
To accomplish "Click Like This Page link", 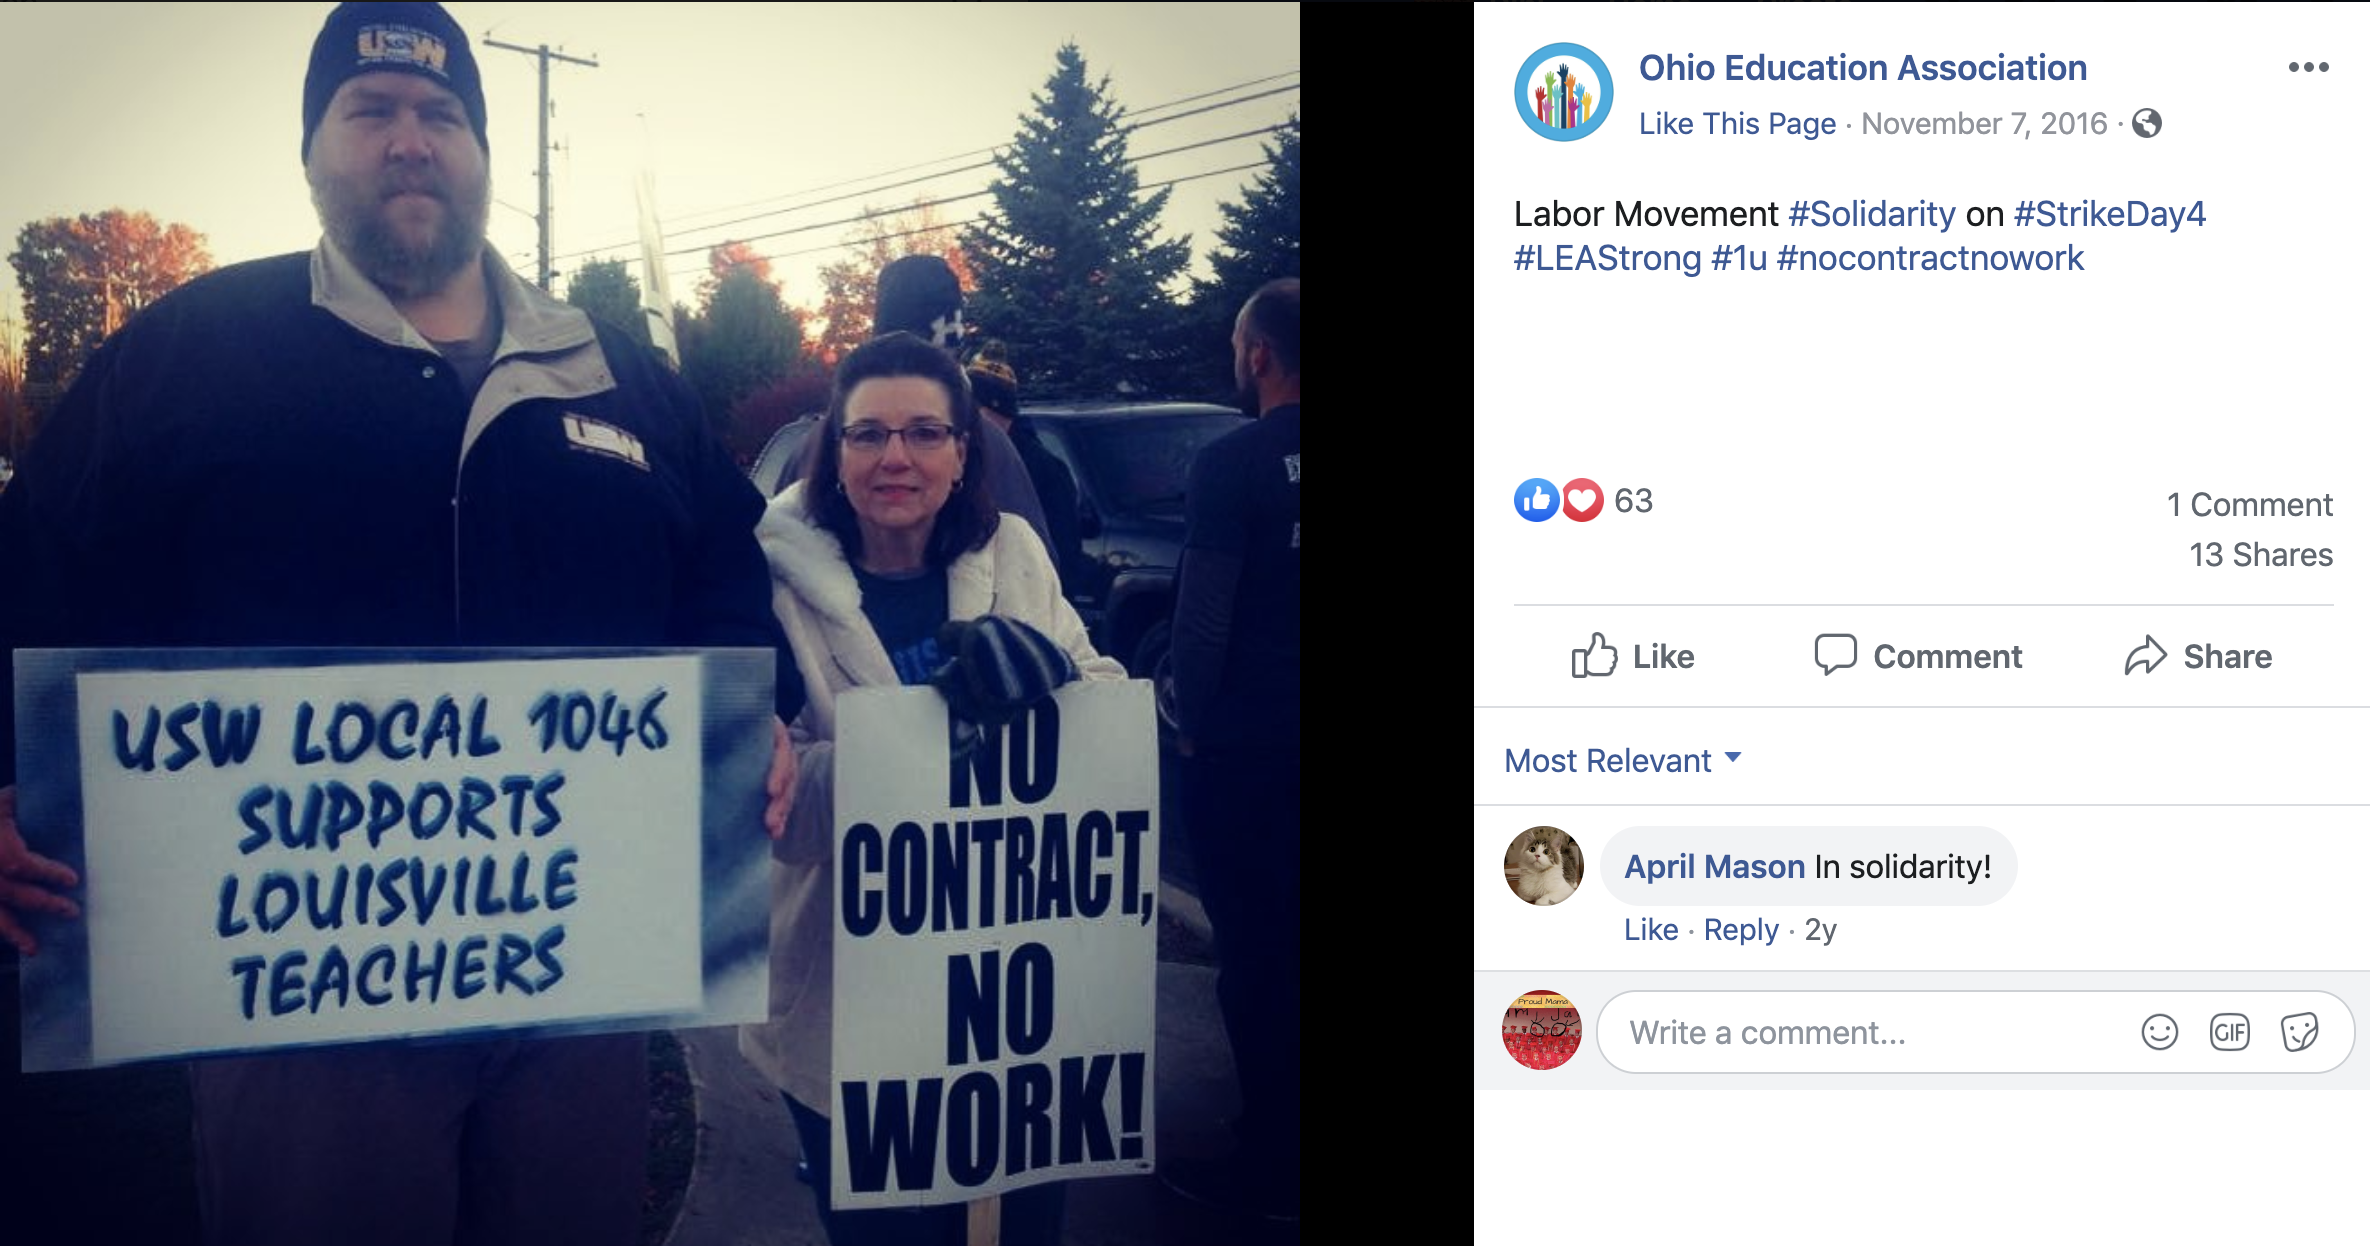I will click(x=1737, y=124).
